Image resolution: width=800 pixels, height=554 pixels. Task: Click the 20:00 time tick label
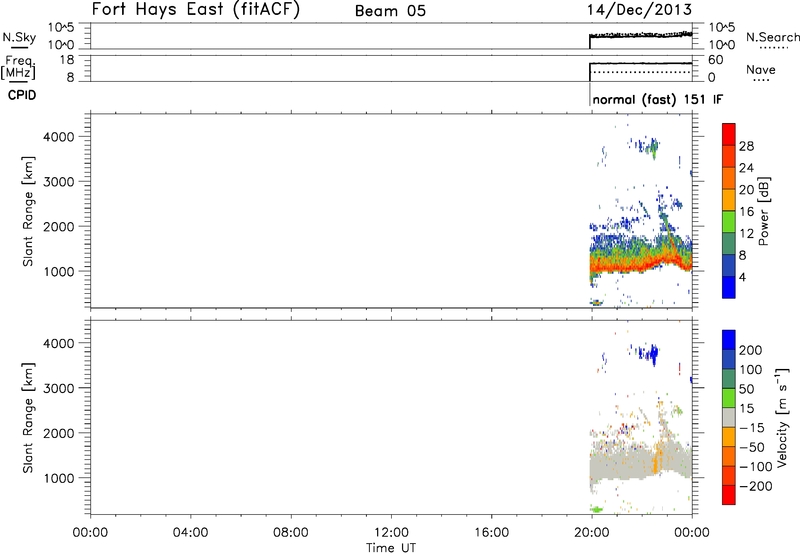click(x=592, y=533)
